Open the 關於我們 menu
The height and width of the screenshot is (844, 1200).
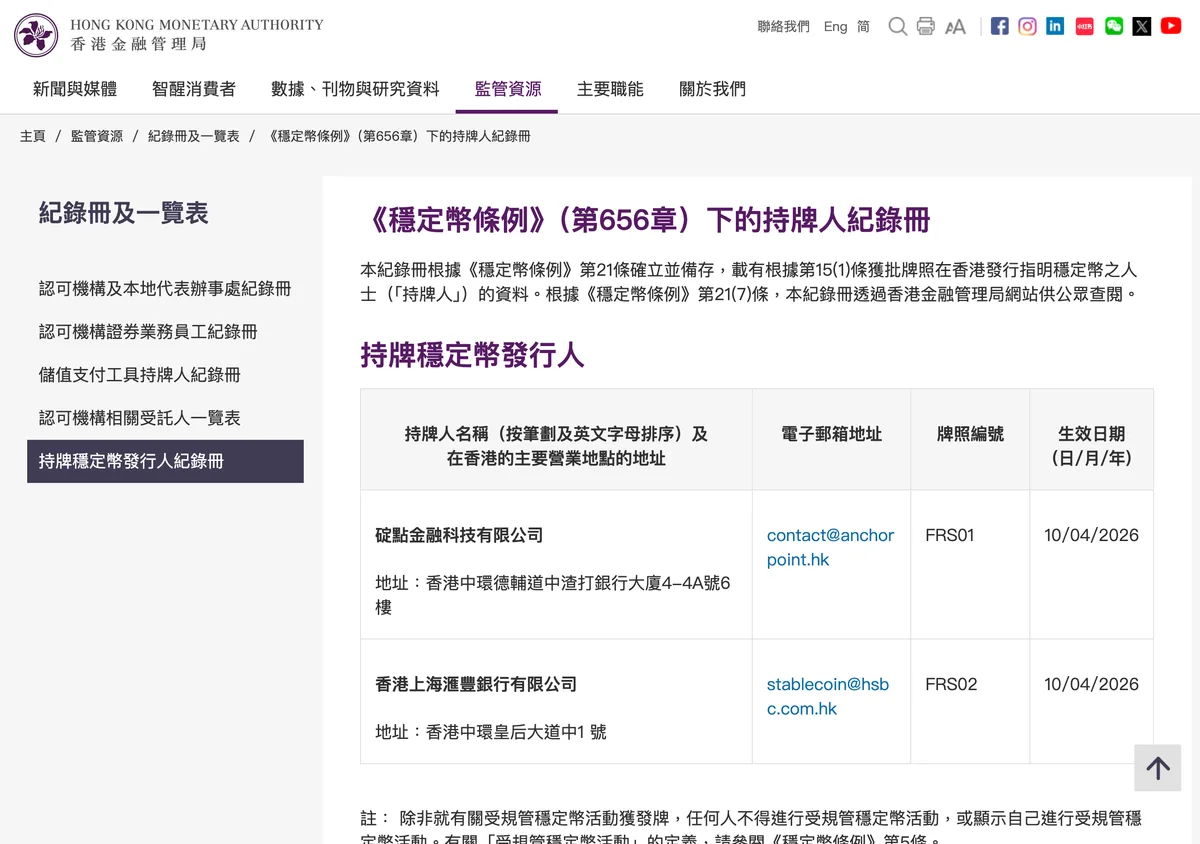tap(712, 89)
